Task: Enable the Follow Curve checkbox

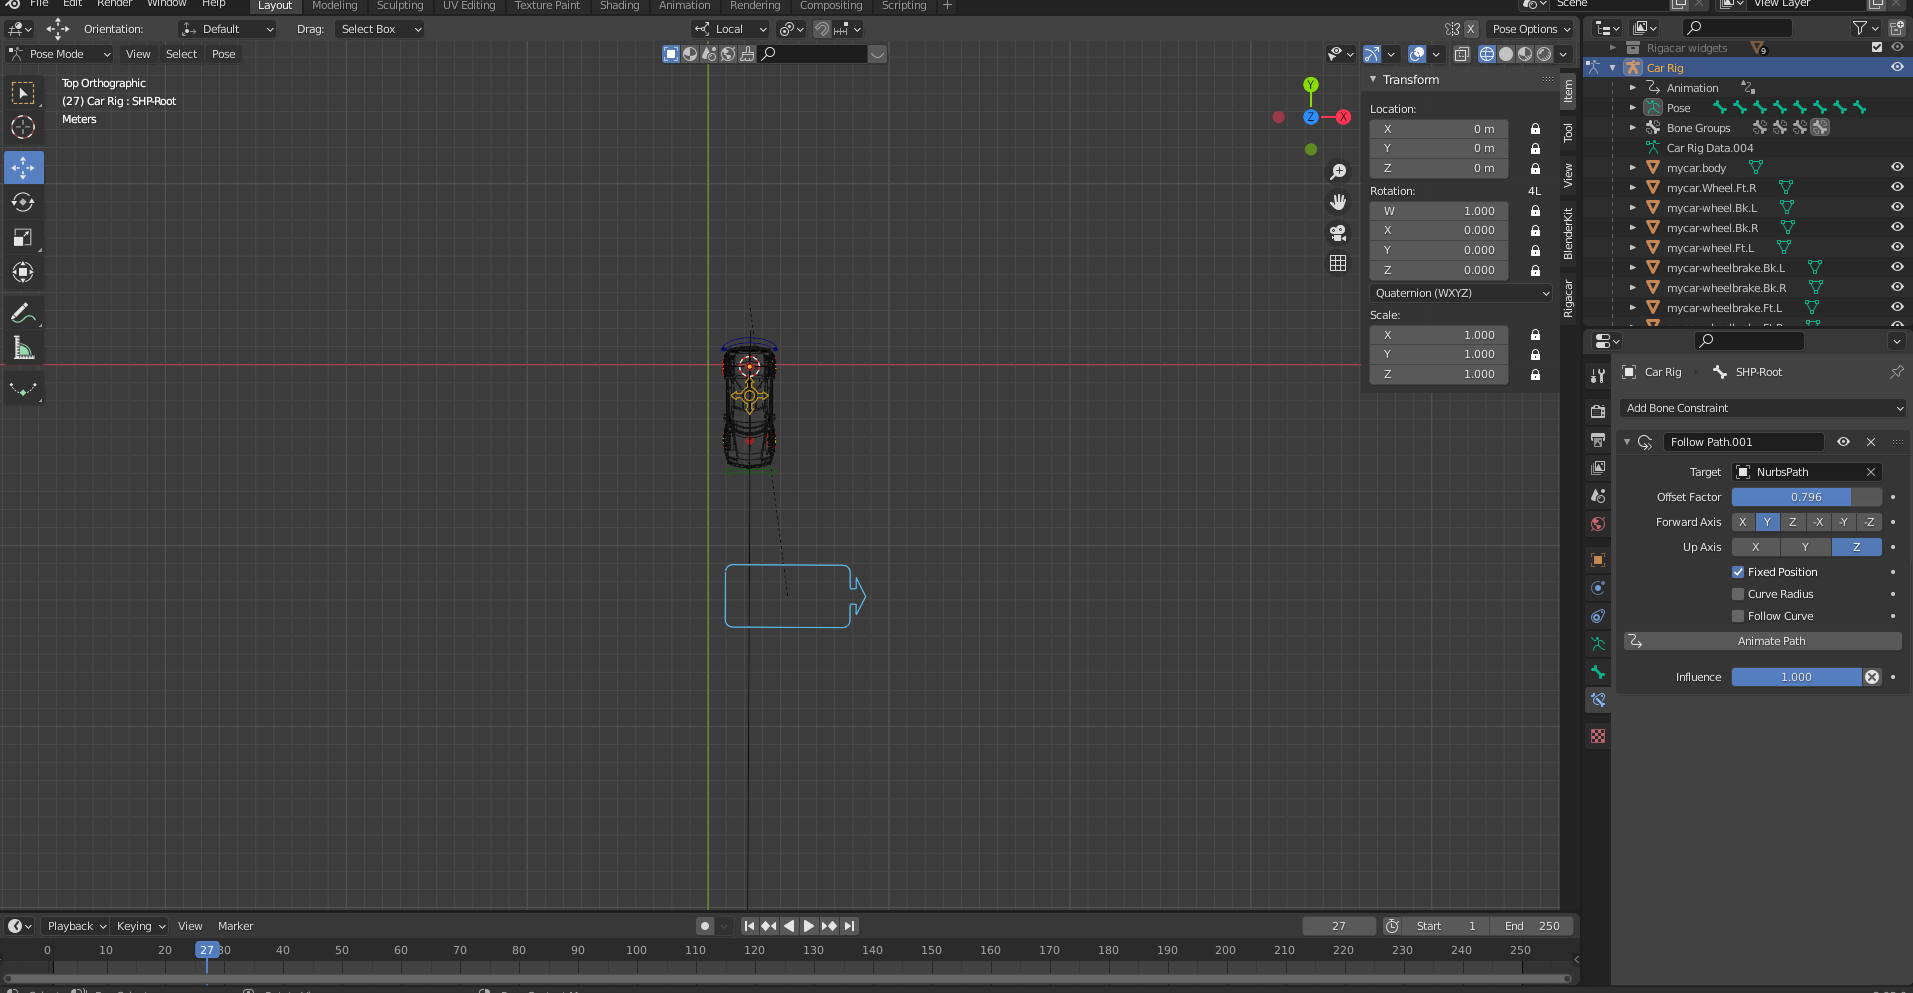Action: pos(1738,616)
